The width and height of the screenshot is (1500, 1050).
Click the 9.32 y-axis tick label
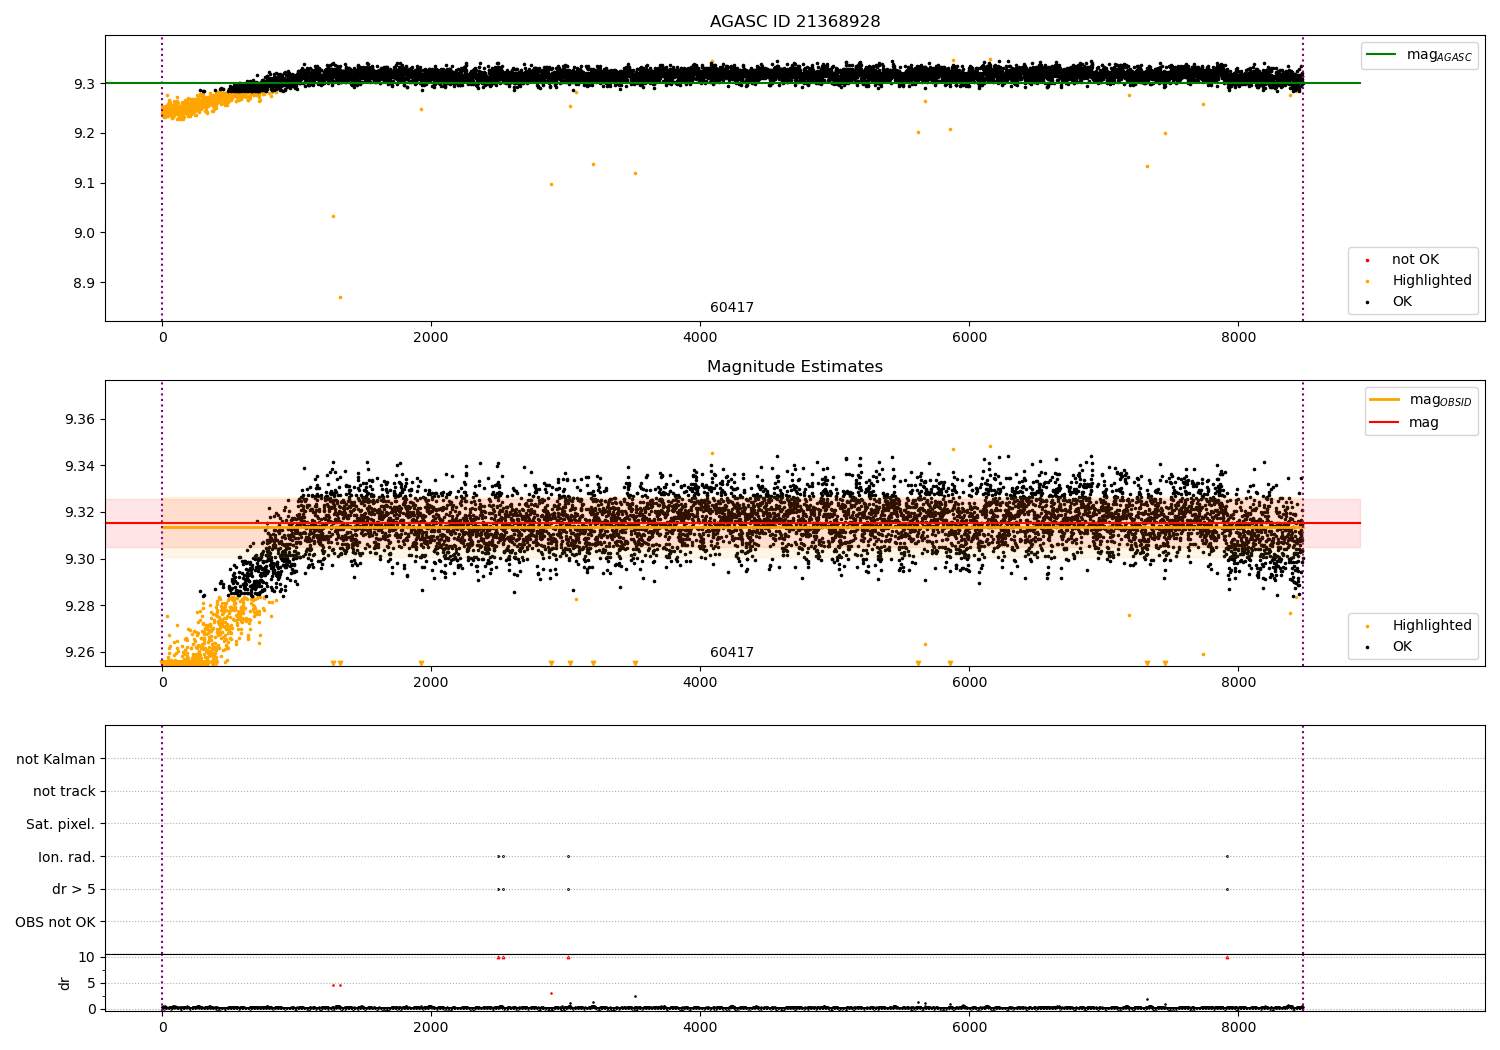pos(80,513)
